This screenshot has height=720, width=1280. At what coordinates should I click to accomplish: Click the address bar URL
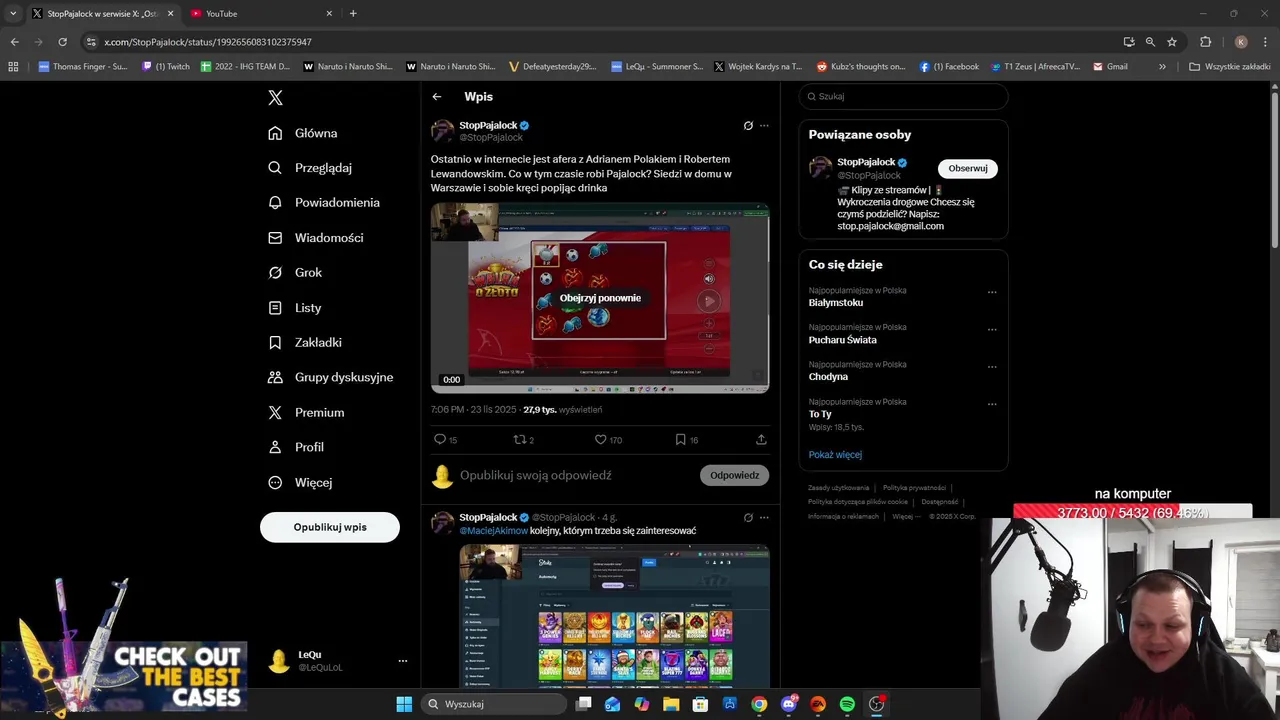pyautogui.click(x=208, y=42)
